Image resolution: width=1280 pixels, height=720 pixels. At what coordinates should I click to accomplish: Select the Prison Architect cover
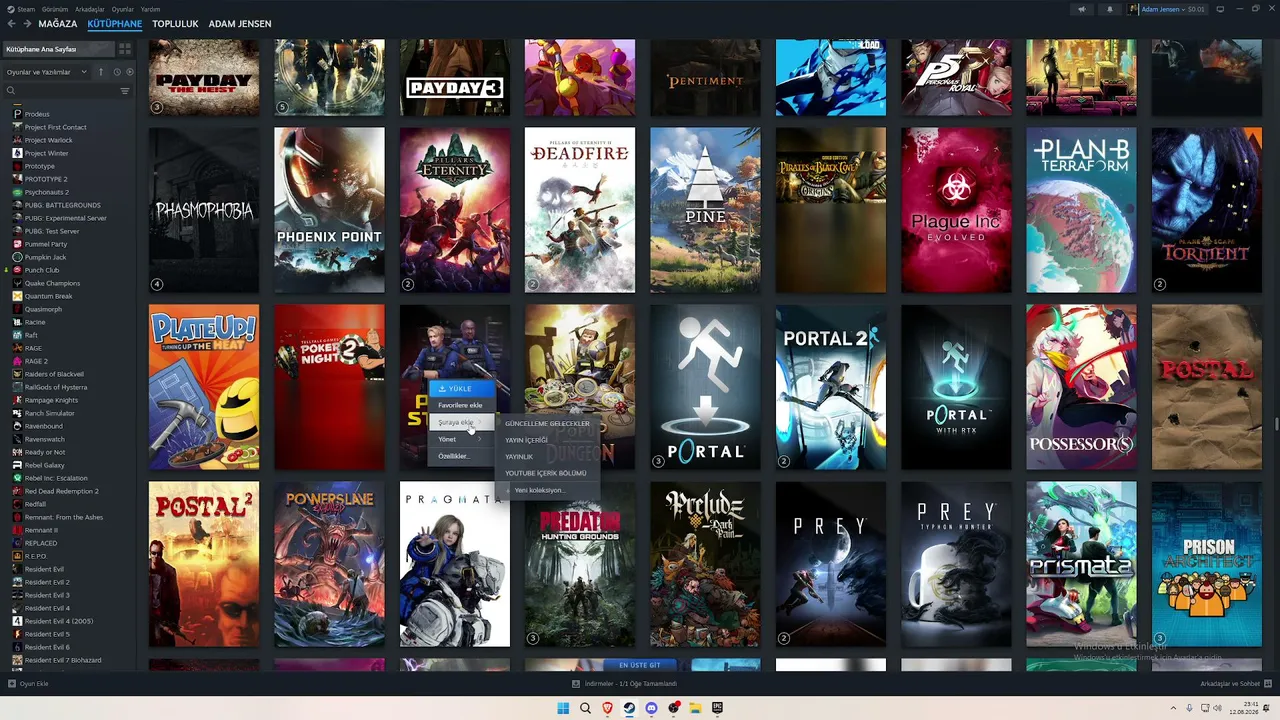coord(1206,564)
